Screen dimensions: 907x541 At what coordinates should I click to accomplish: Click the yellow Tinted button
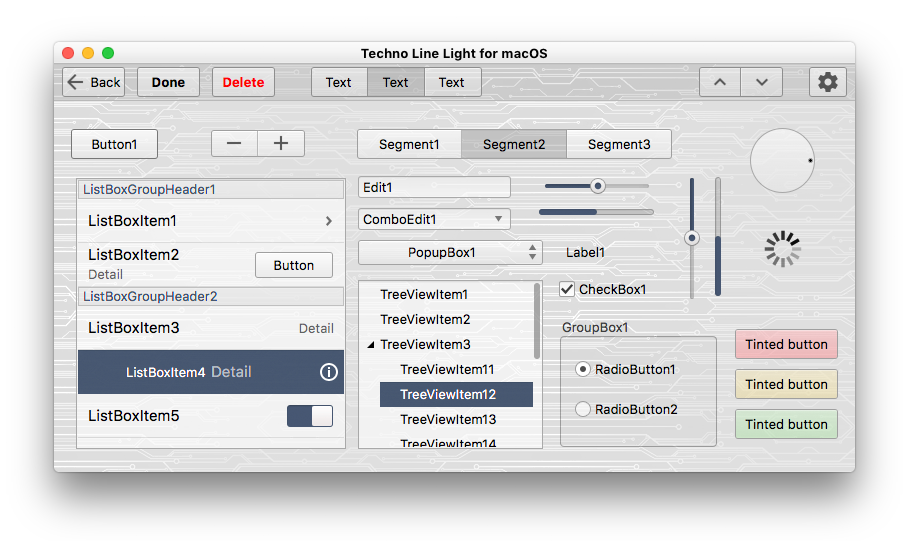786,384
